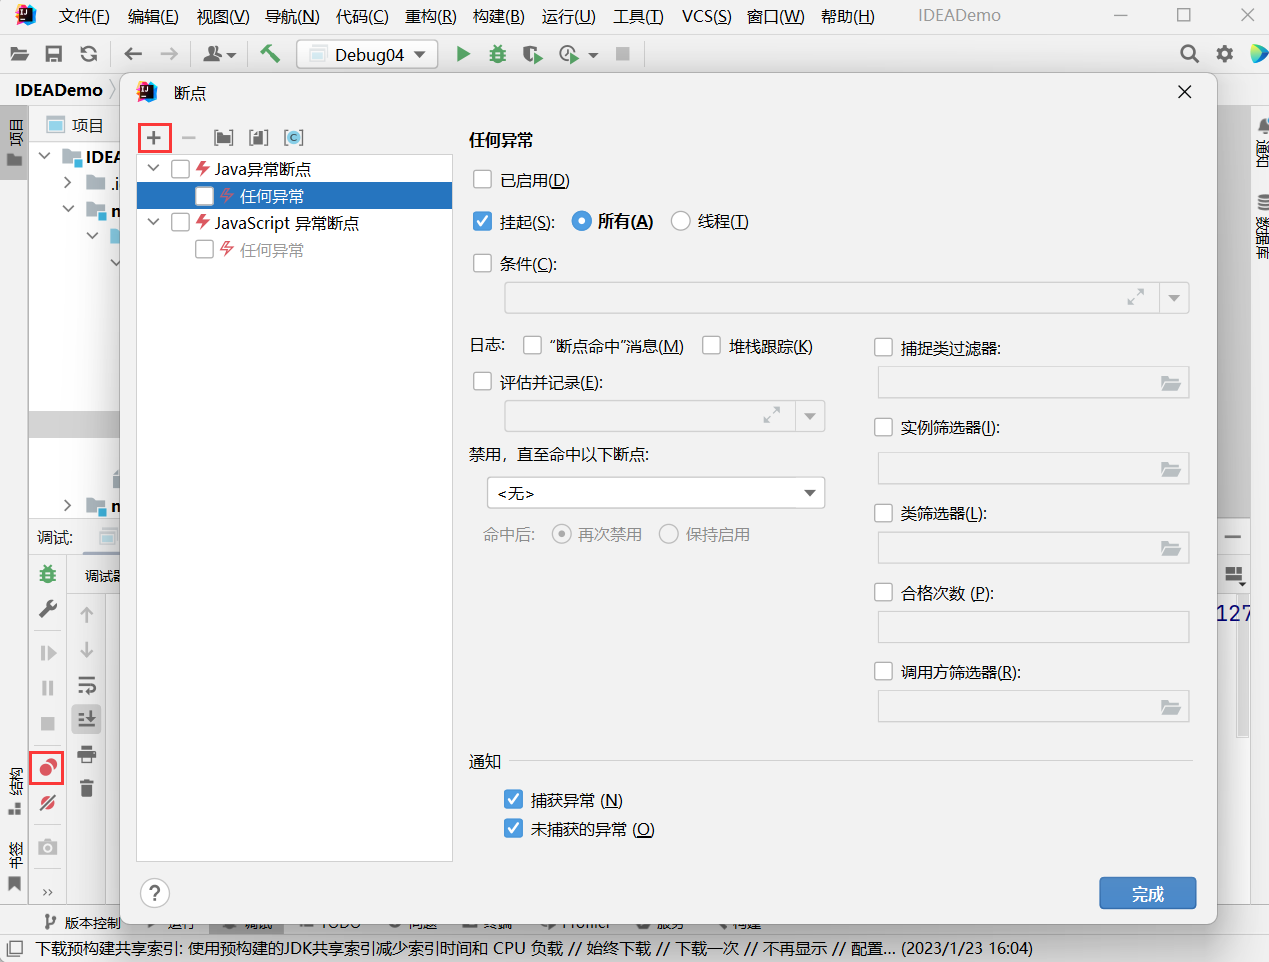The height and width of the screenshot is (962, 1269).
Task: Click camera thread dump icon
Action: point(47,847)
